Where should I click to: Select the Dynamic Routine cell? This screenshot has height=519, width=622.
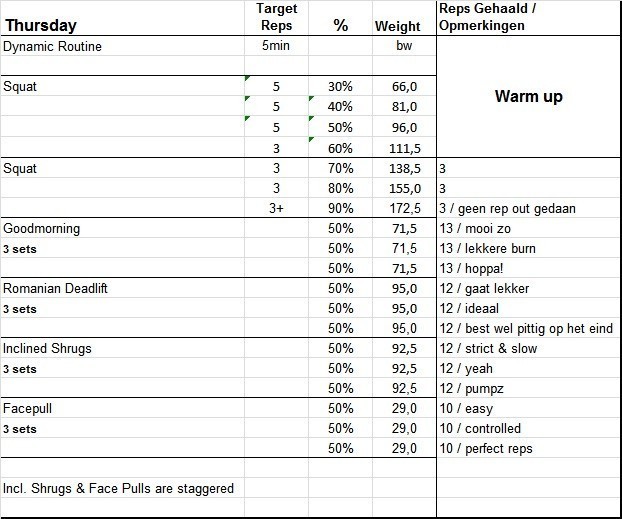click(52, 46)
